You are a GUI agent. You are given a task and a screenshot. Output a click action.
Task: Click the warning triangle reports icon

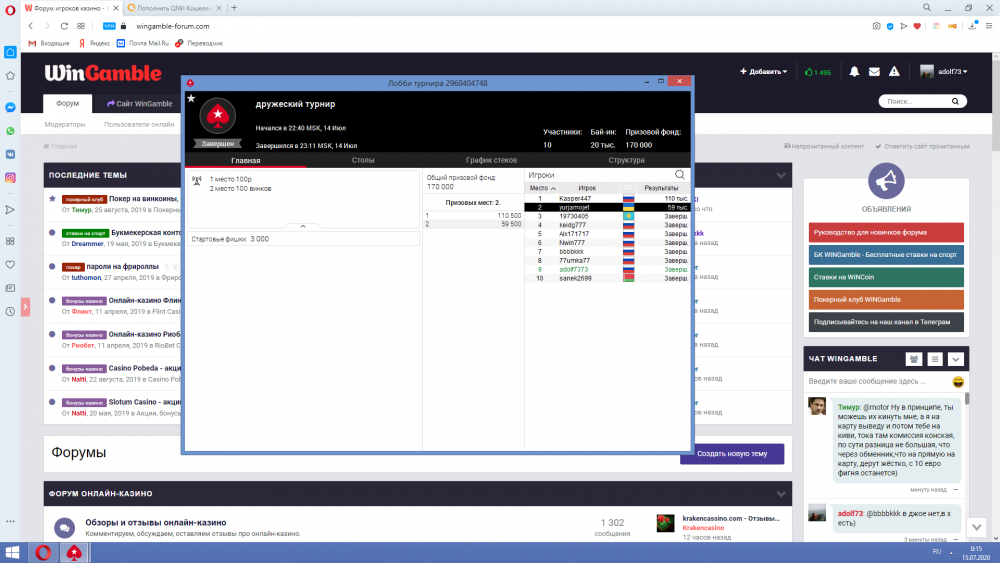894,72
